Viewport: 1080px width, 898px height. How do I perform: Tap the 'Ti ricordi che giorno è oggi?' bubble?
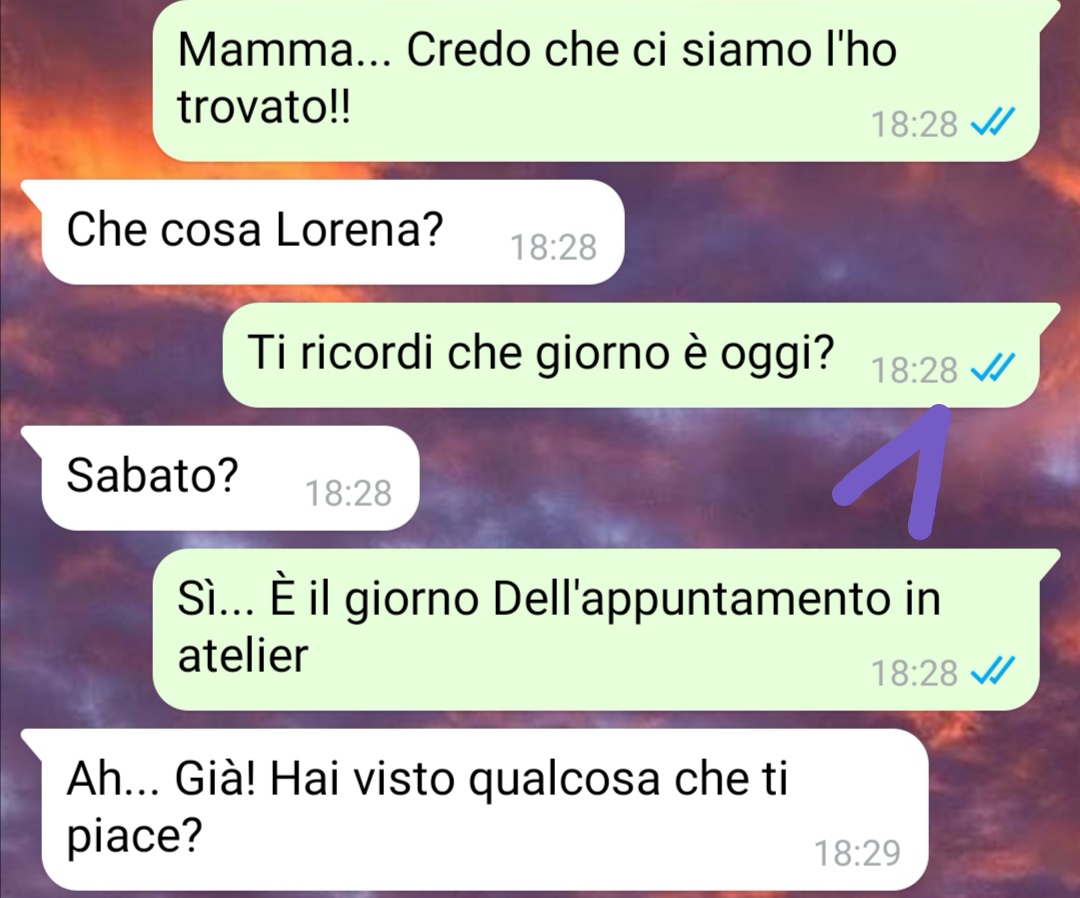tap(639, 355)
